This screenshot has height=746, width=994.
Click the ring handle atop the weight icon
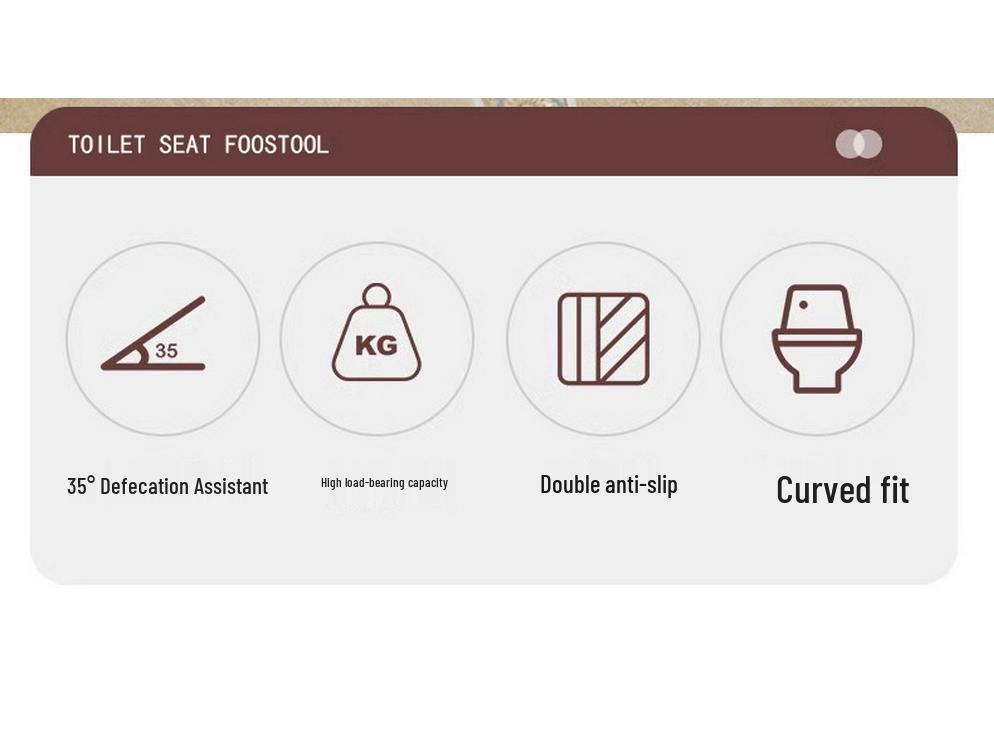coord(376,295)
